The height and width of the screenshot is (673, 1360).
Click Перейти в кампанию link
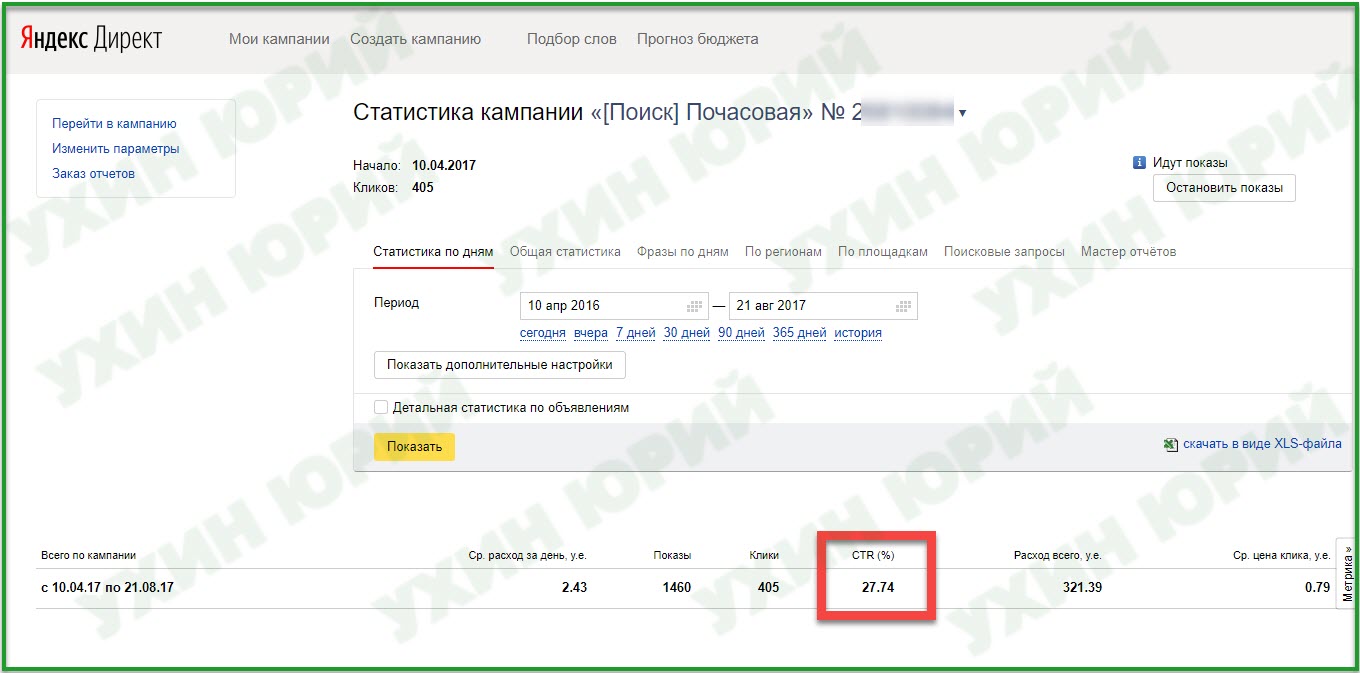coord(114,124)
